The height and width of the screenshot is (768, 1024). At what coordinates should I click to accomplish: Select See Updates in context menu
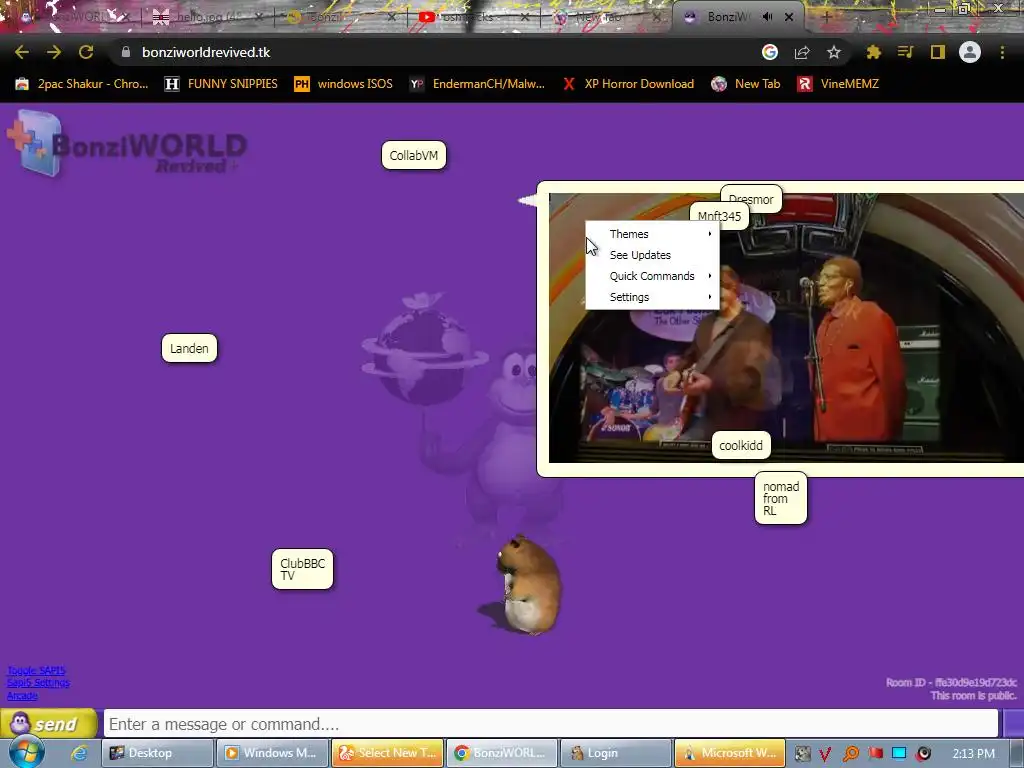point(652,255)
